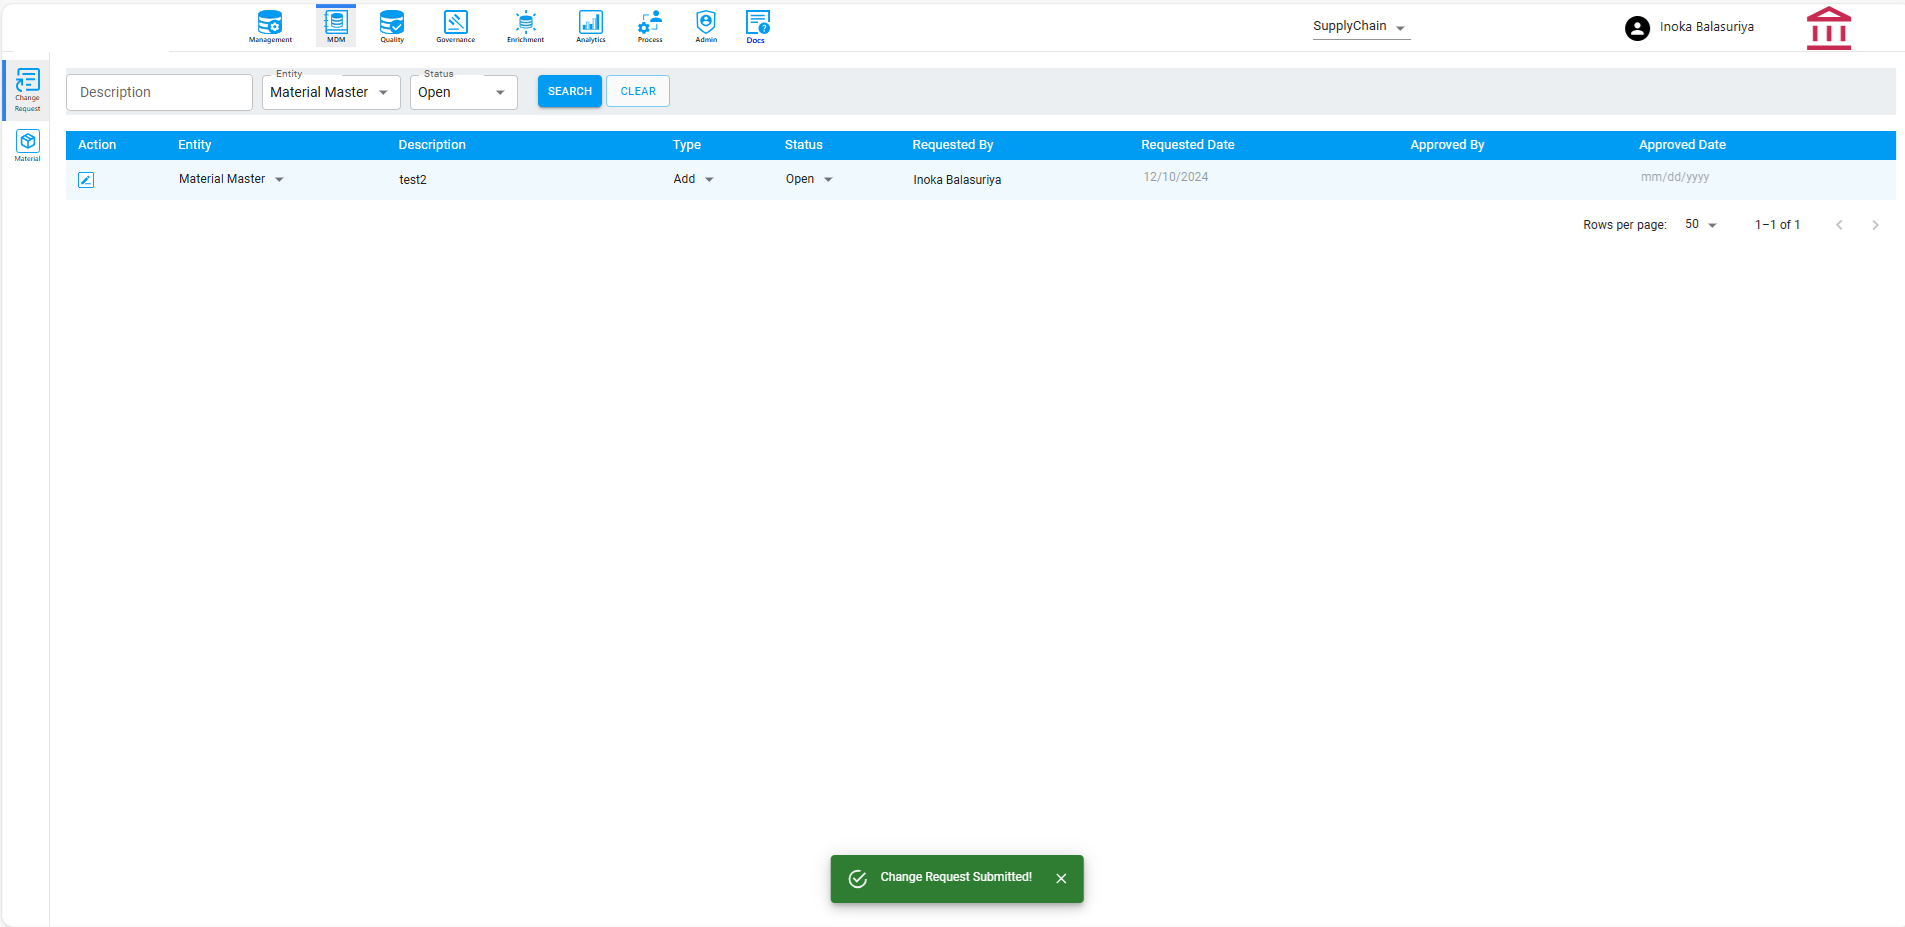The width and height of the screenshot is (1905, 927).
Task: Open the Enrichment module icon
Action: point(525,26)
